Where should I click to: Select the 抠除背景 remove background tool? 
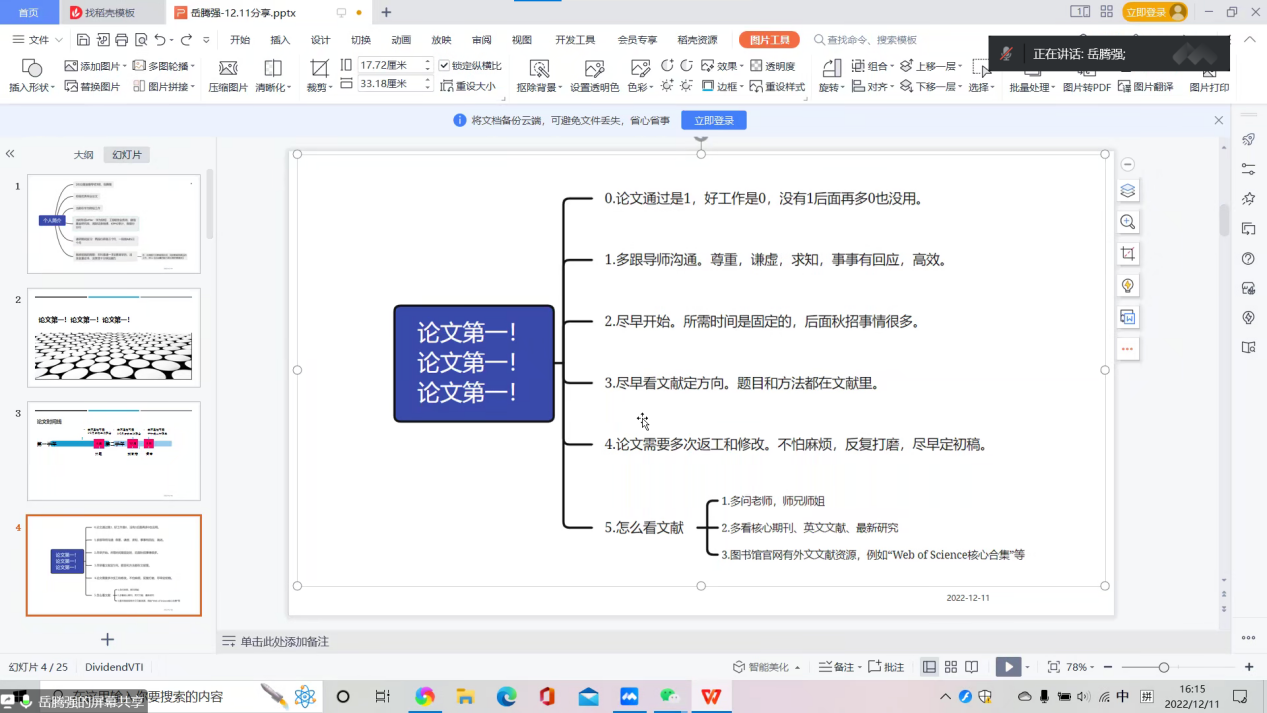coord(539,68)
